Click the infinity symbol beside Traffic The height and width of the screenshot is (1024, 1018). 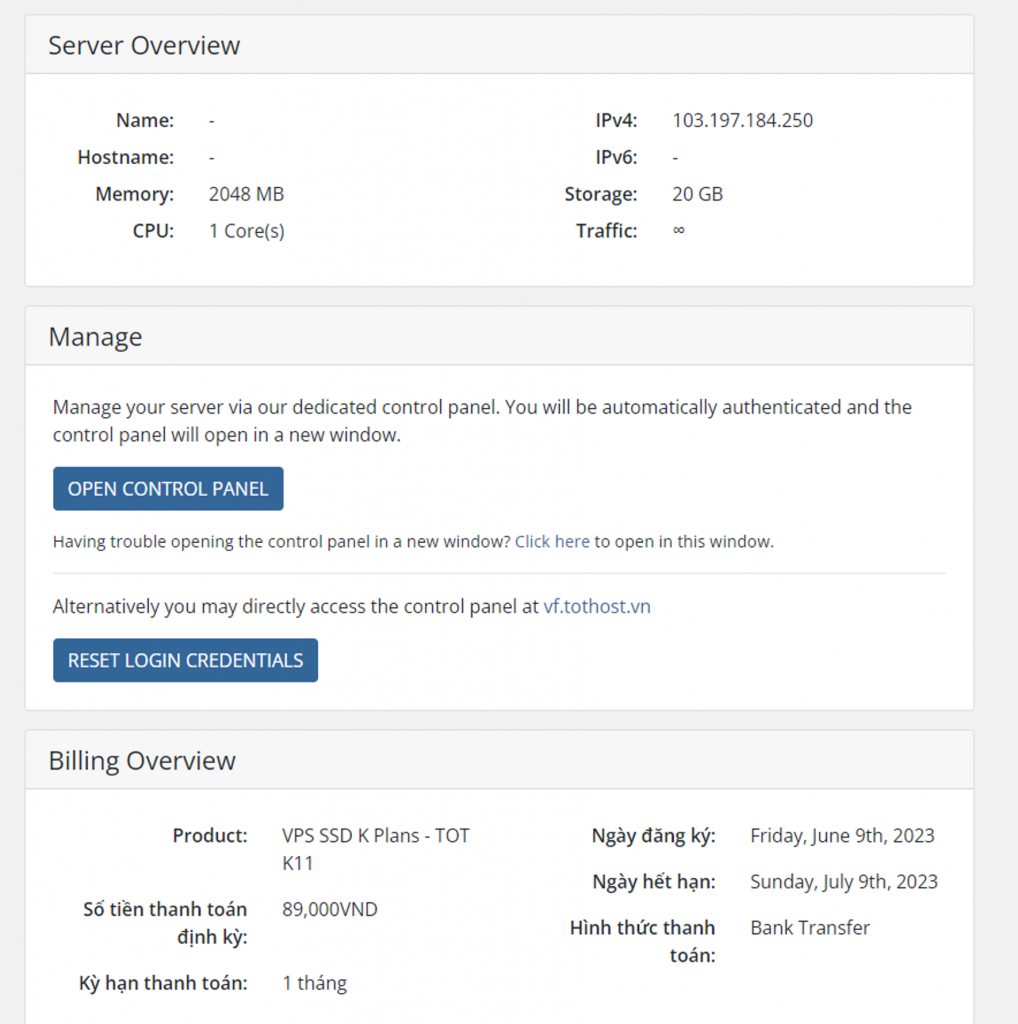(679, 230)
